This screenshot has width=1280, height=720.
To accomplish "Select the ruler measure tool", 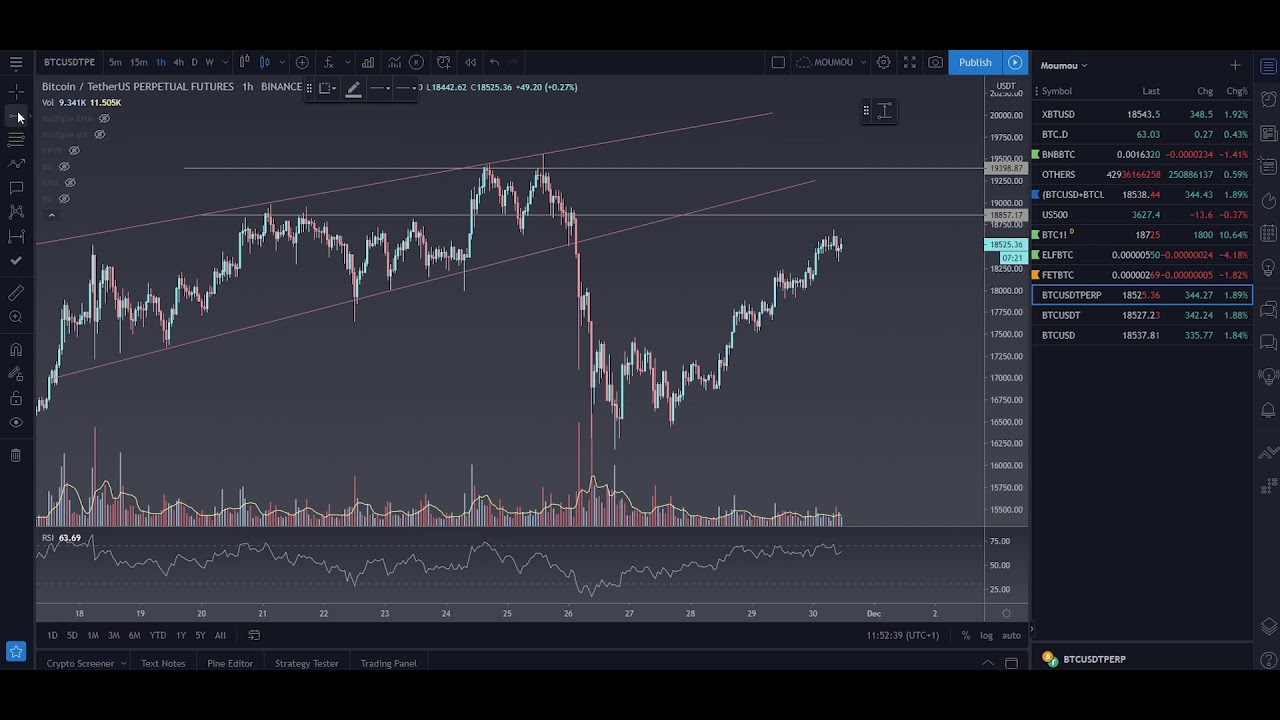I will pos(16,293).
